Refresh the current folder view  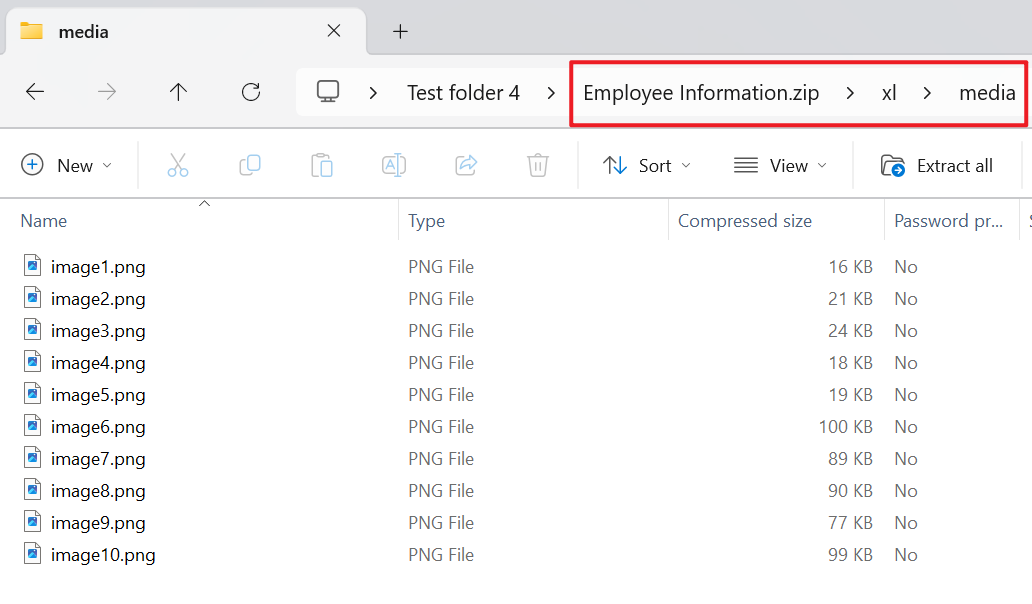251,92
